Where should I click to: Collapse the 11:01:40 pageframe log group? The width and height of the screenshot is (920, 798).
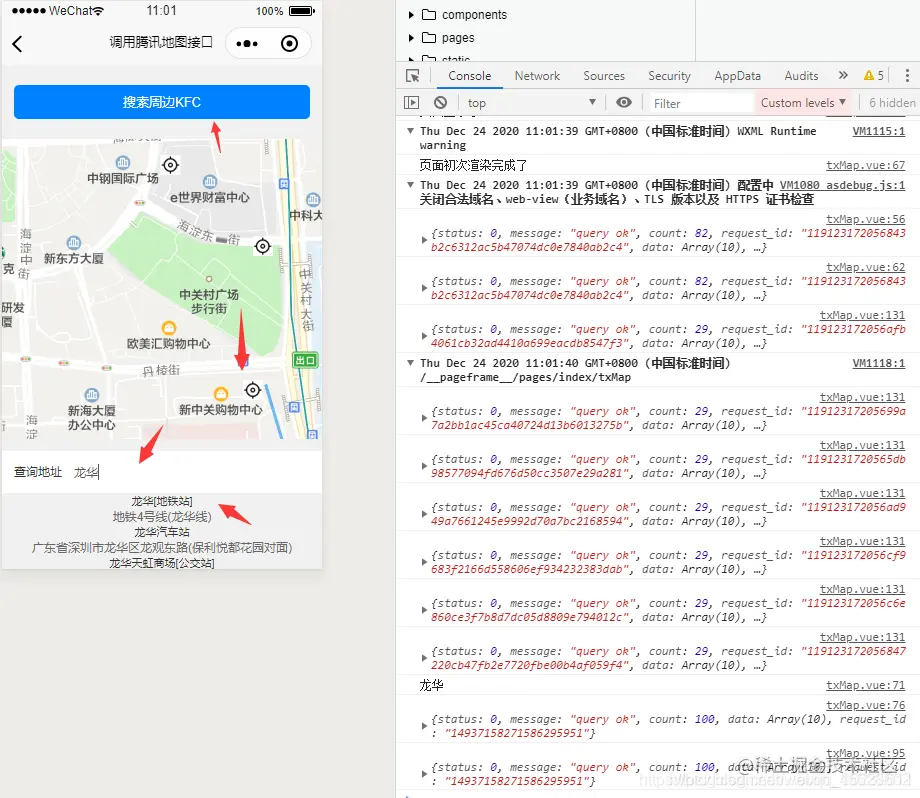(411, 363)
